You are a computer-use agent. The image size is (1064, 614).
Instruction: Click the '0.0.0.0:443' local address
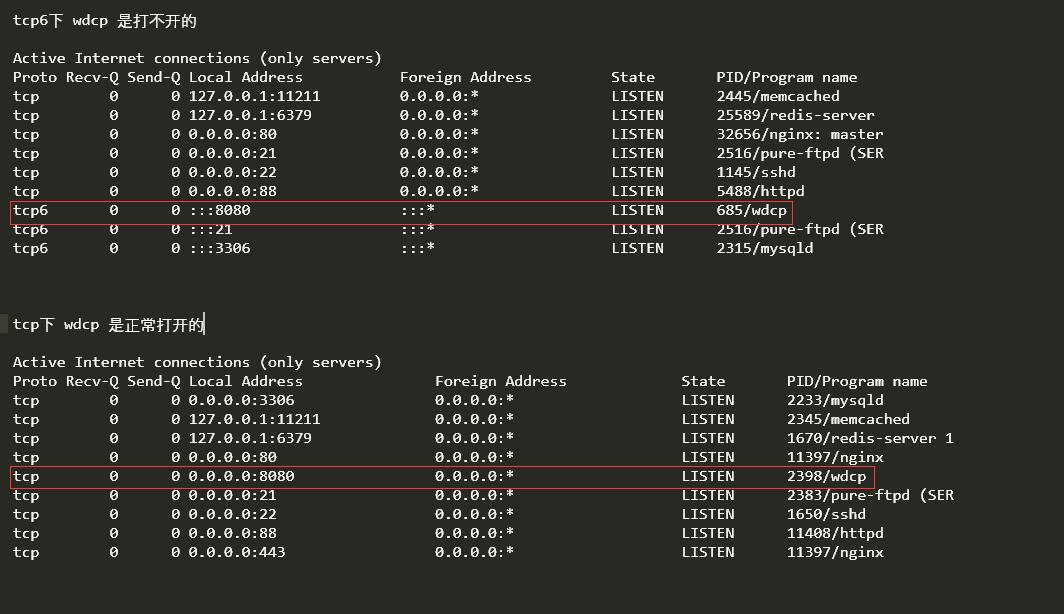coord(237,553)
